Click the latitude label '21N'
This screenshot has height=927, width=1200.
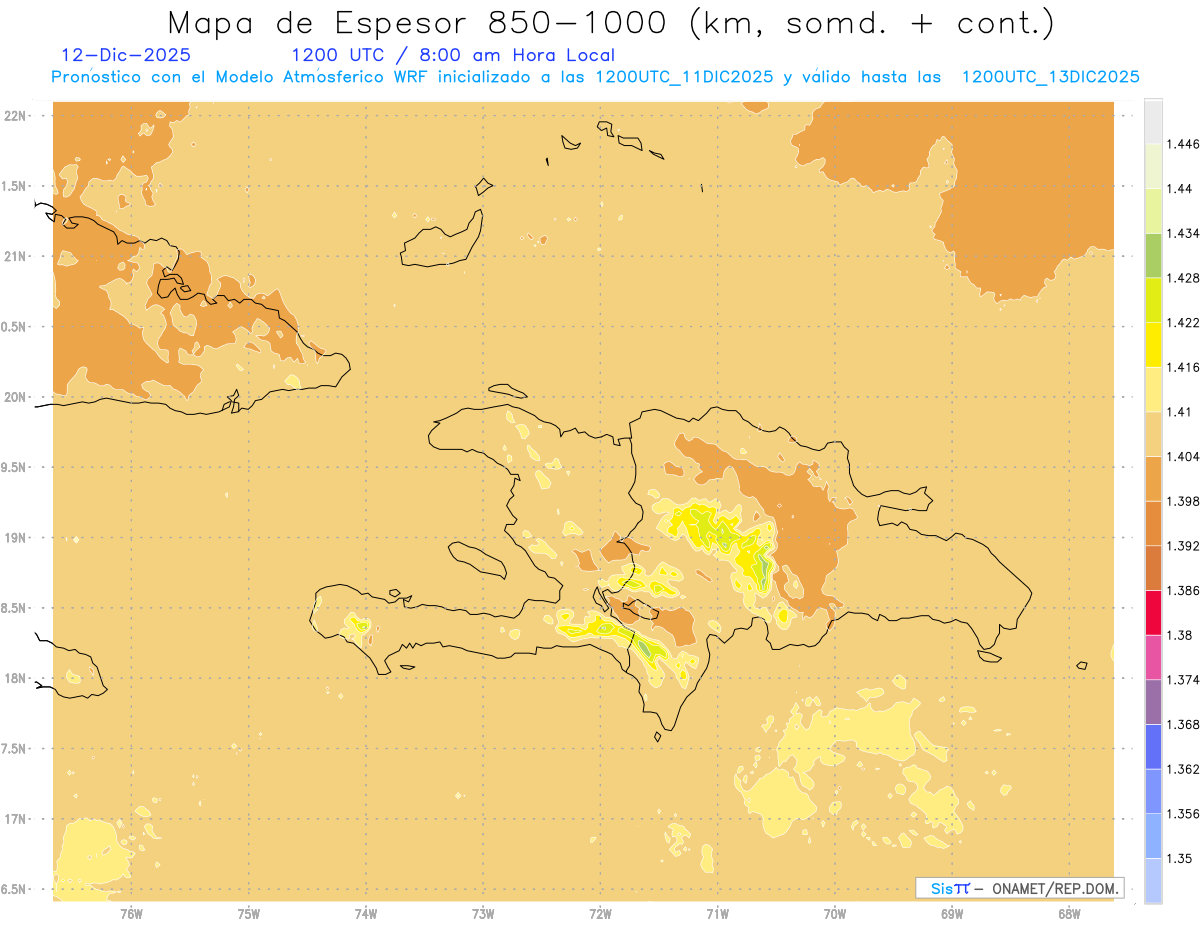(x=16, y=256)
